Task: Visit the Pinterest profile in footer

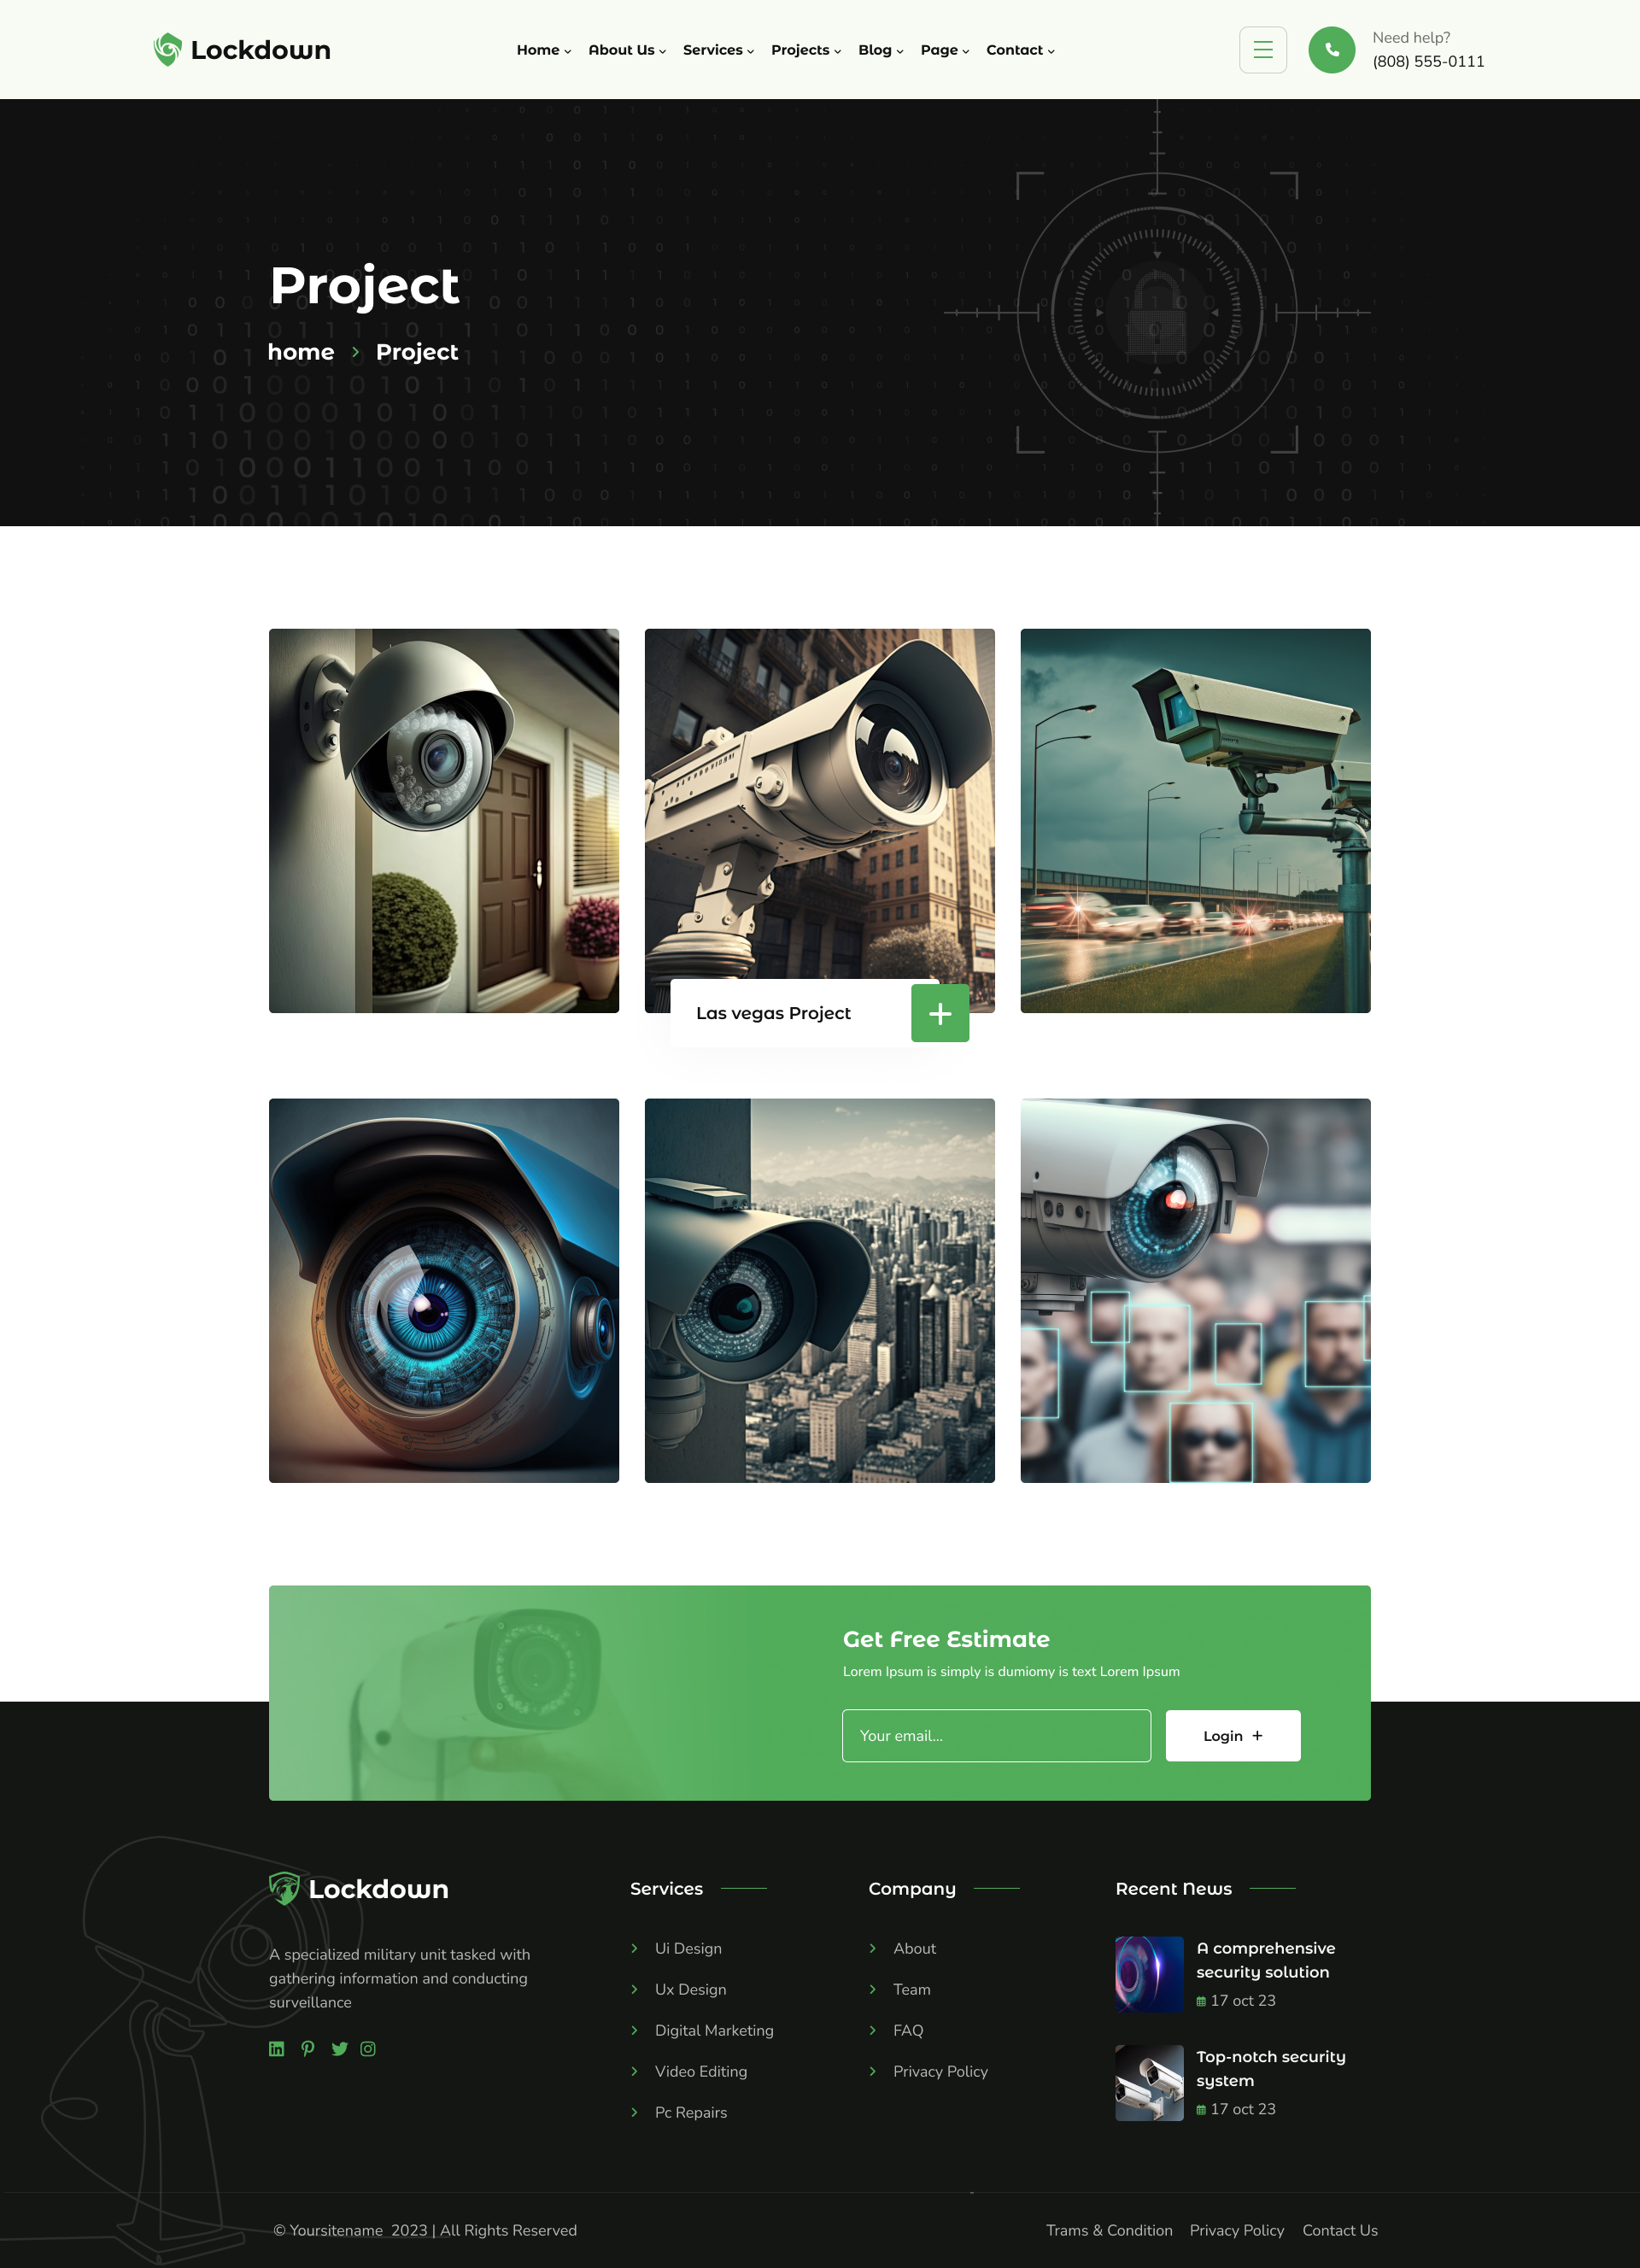Action: pyautogui.click(x=308, y=2048)
